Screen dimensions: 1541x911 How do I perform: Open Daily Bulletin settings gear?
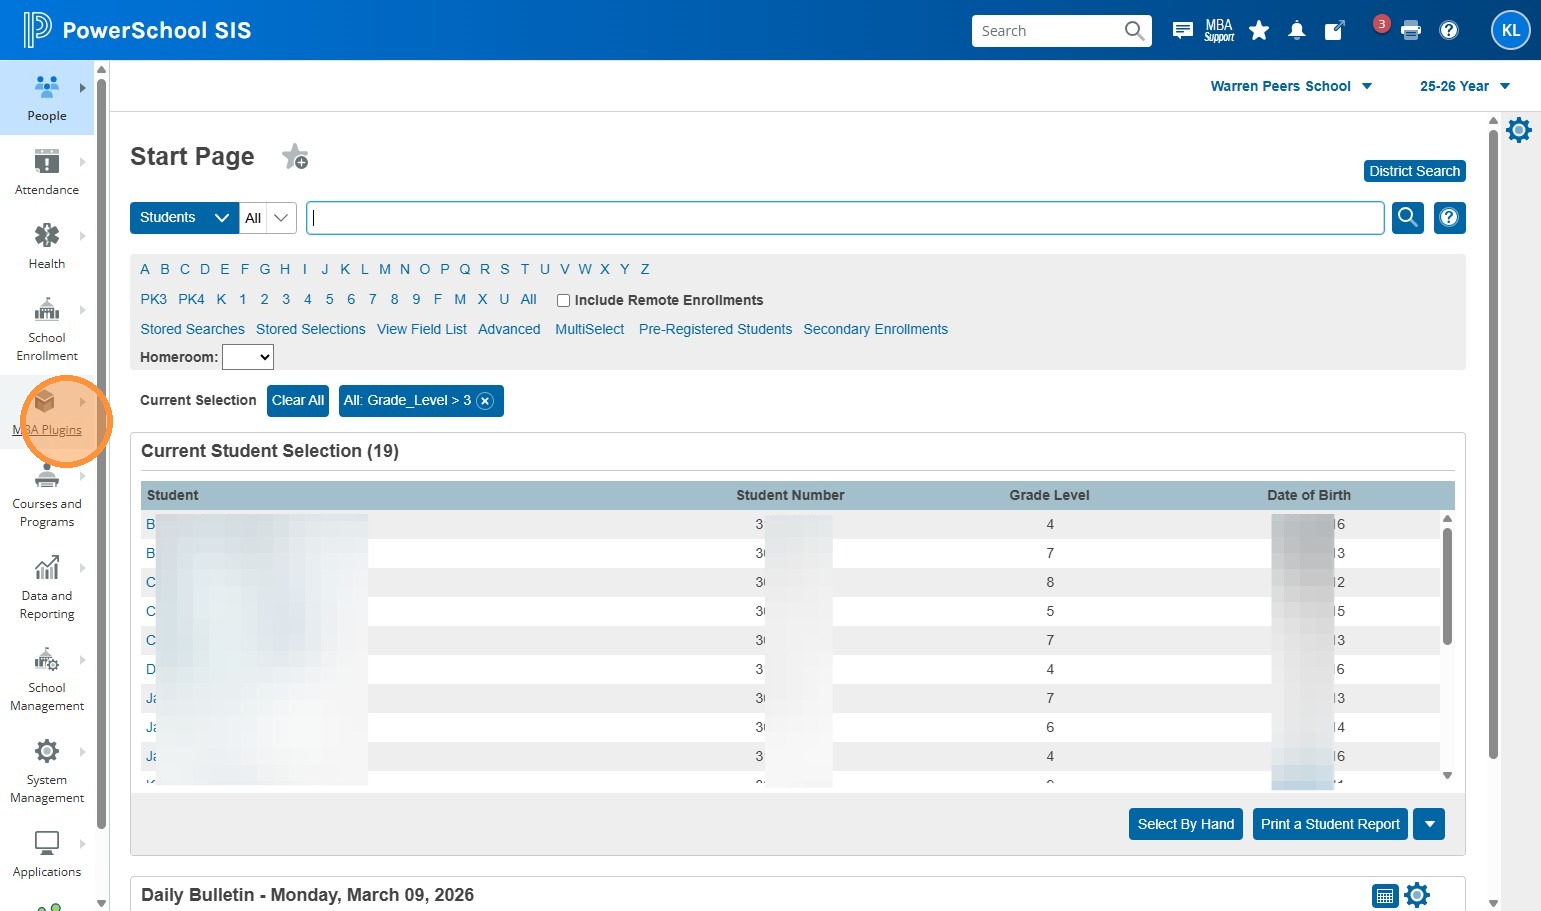(x=1417, y=895)
